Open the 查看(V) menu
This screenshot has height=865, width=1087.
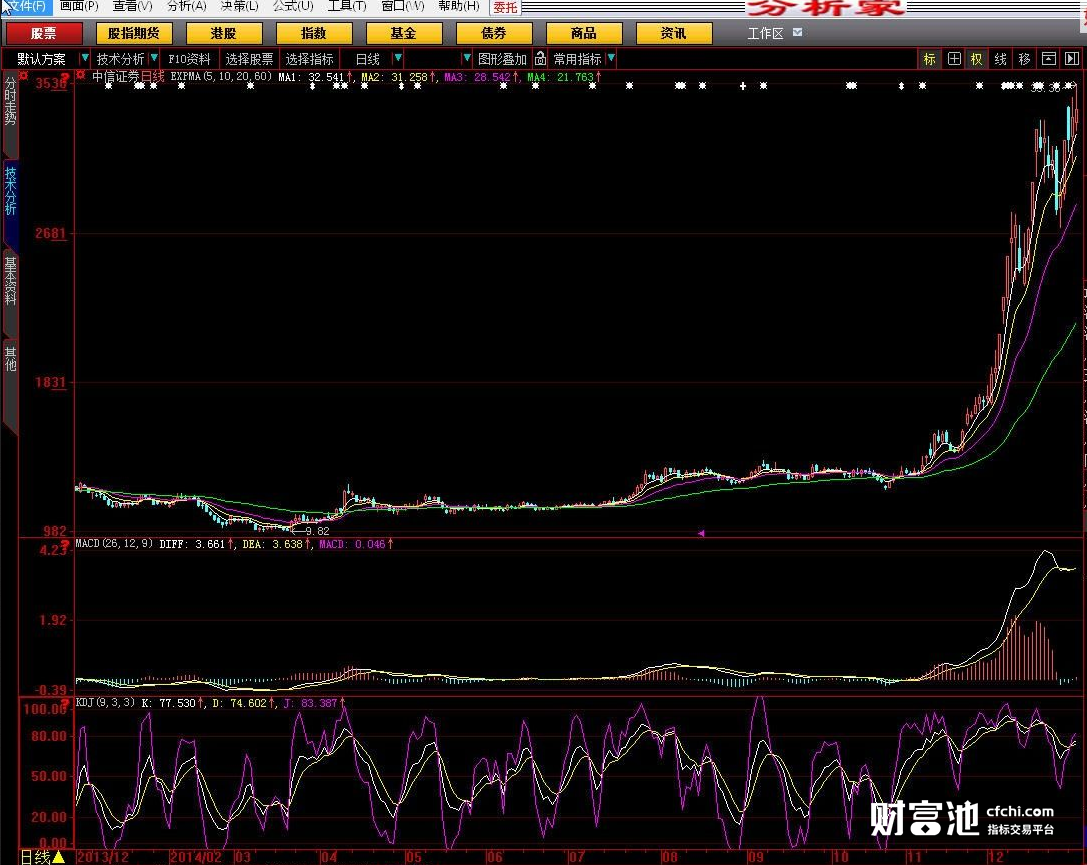click(132, 6)
